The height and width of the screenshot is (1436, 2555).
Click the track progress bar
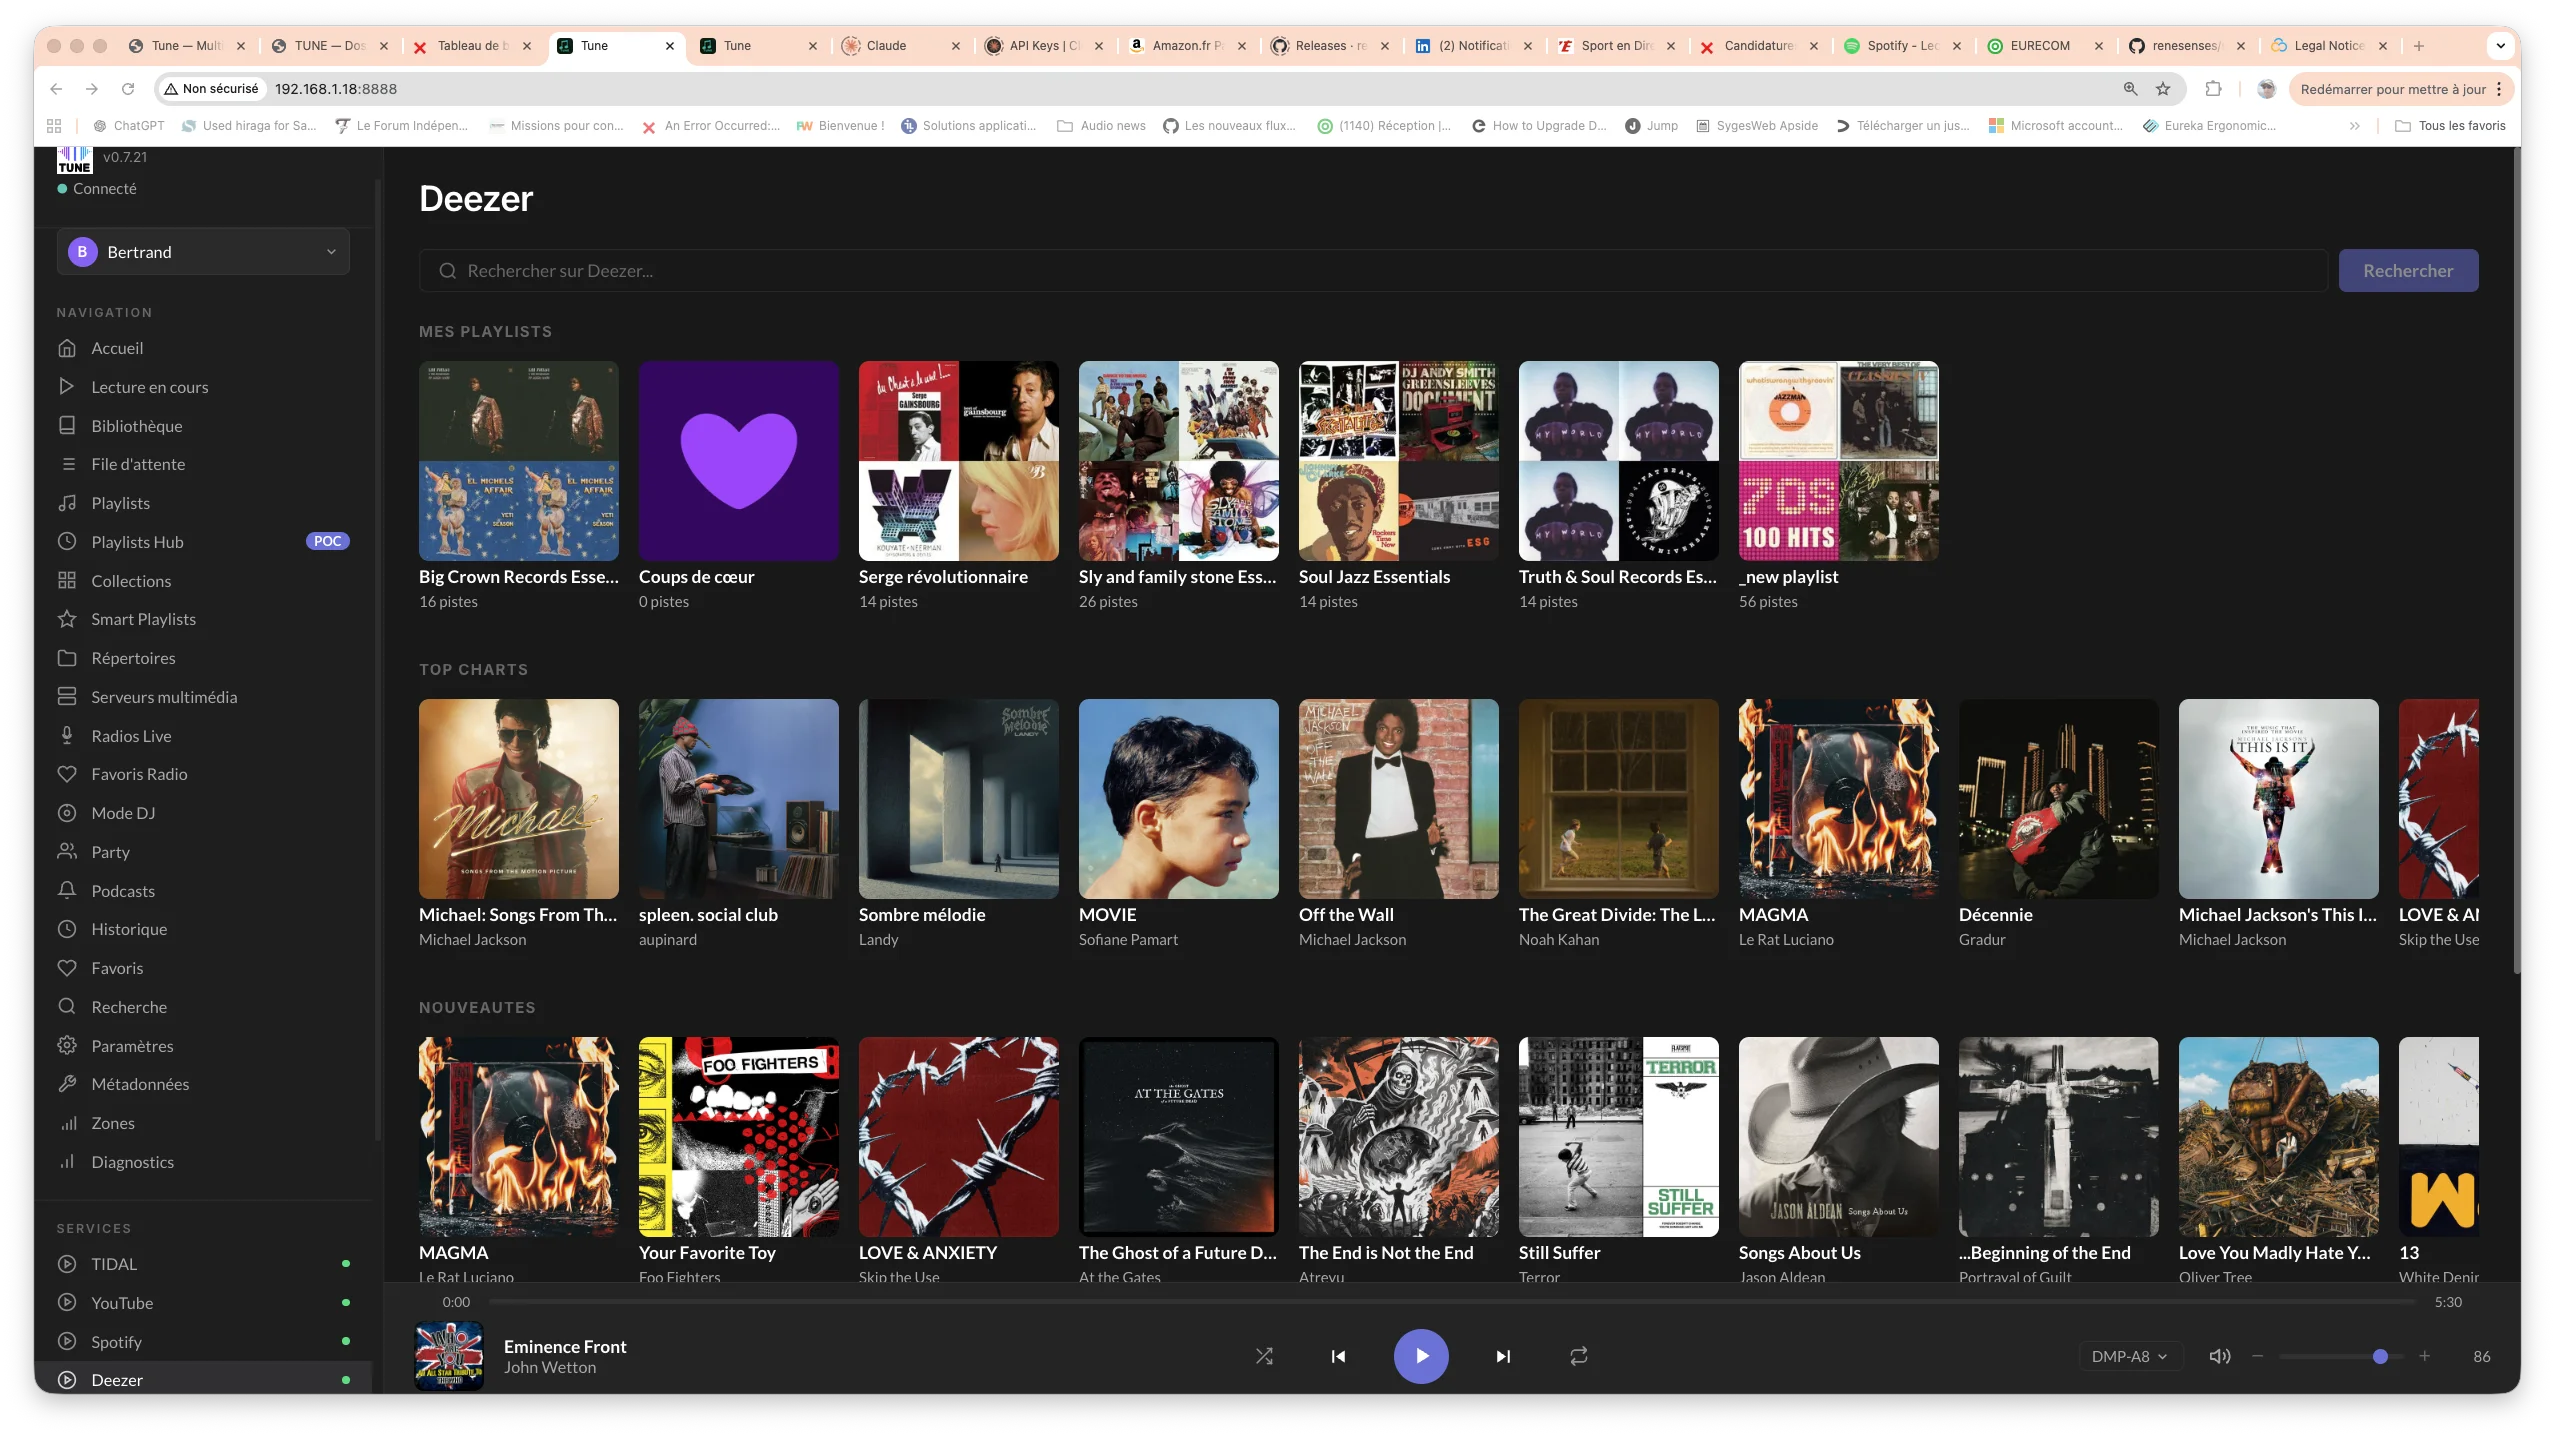1452,1302
